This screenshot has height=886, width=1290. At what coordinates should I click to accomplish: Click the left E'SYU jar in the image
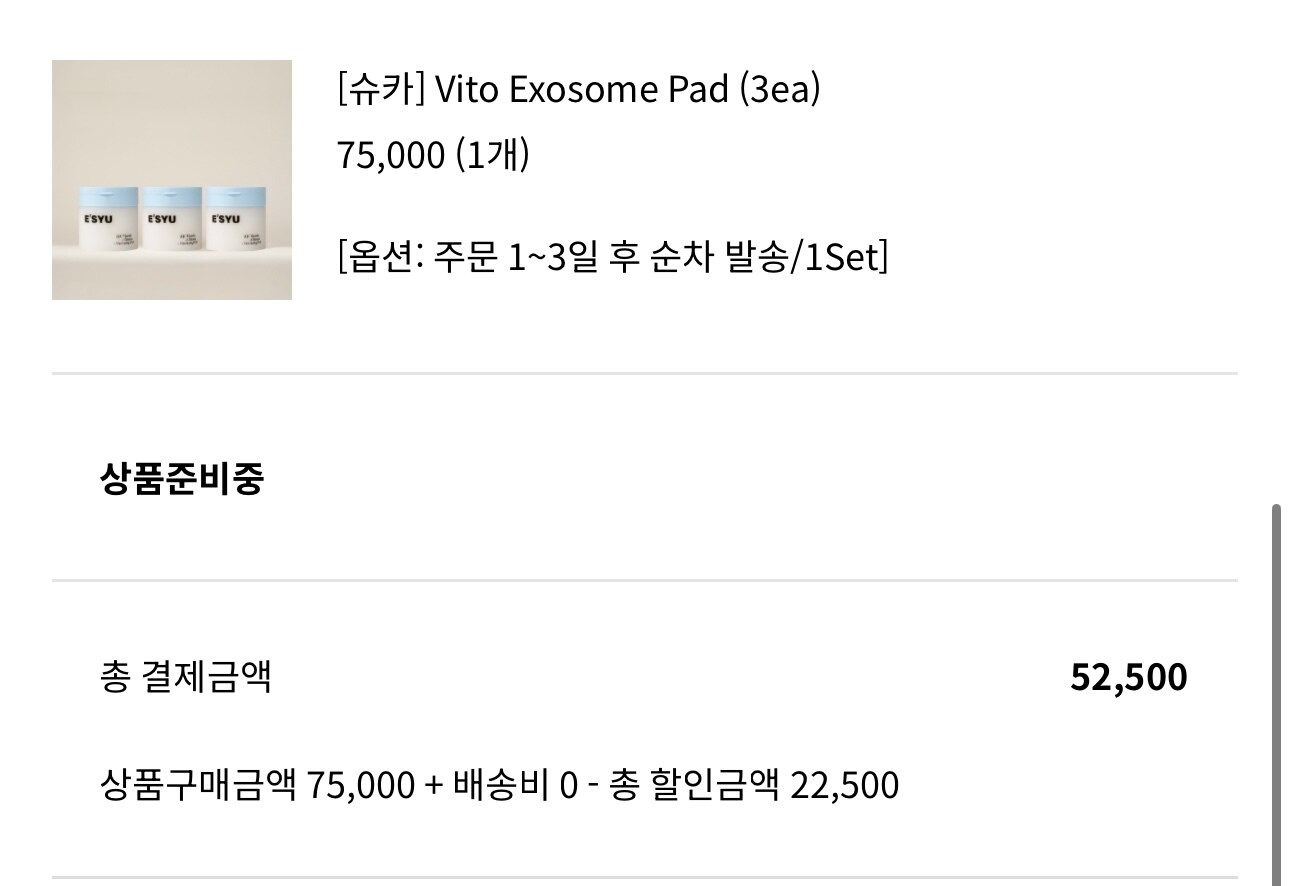pyautogui.click(x=108, y=220)
